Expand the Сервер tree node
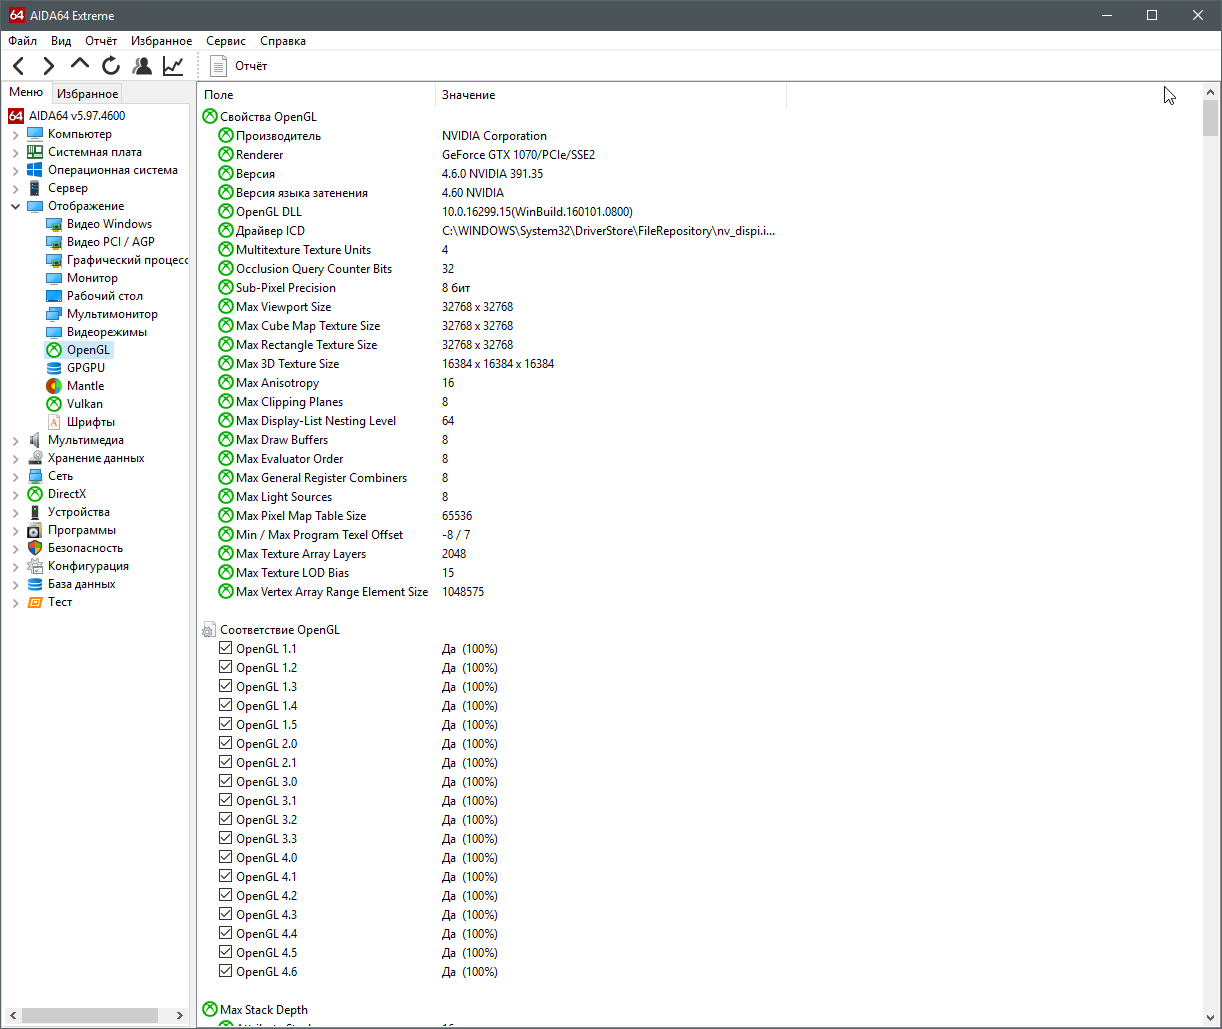 pyautogui.click(x=15, y=188)
